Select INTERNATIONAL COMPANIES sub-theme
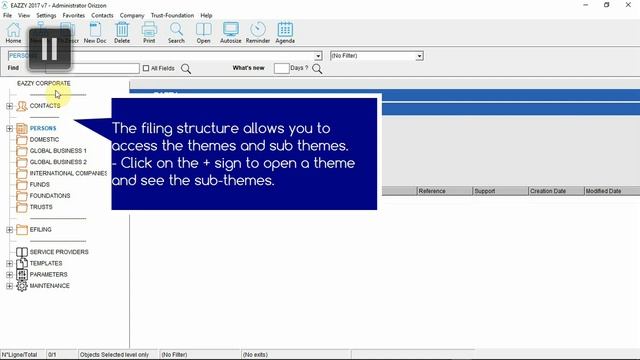The image size is (640, 360). (68, 173)
